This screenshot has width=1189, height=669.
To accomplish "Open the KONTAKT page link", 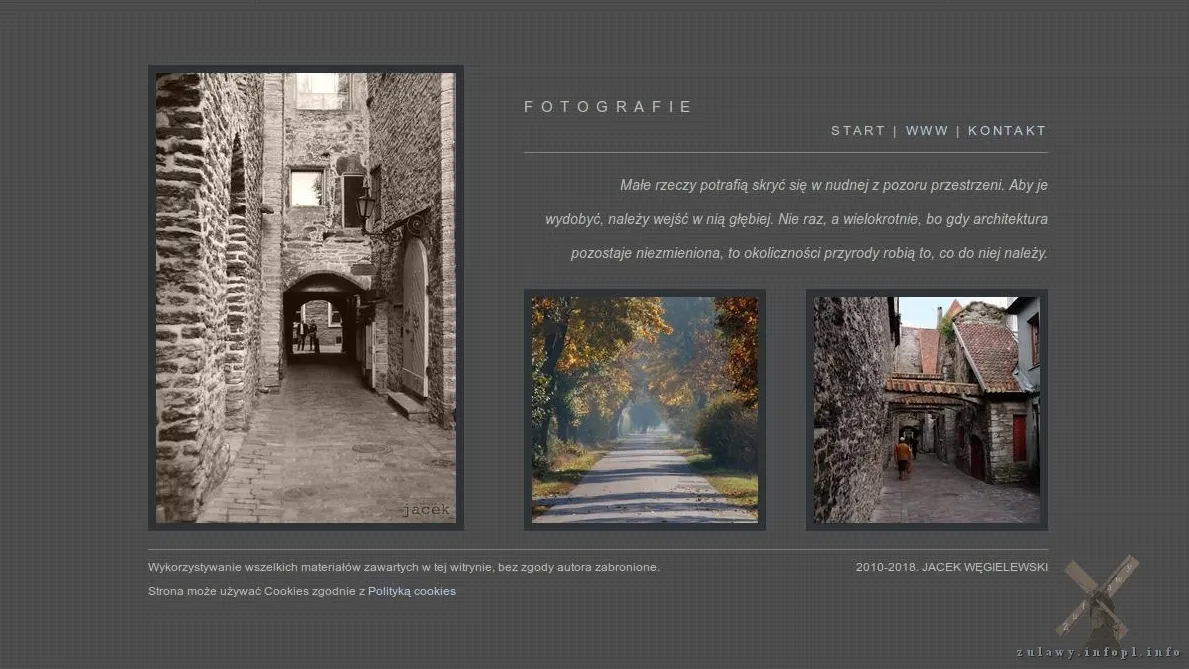I will [x=1006, y=131].
